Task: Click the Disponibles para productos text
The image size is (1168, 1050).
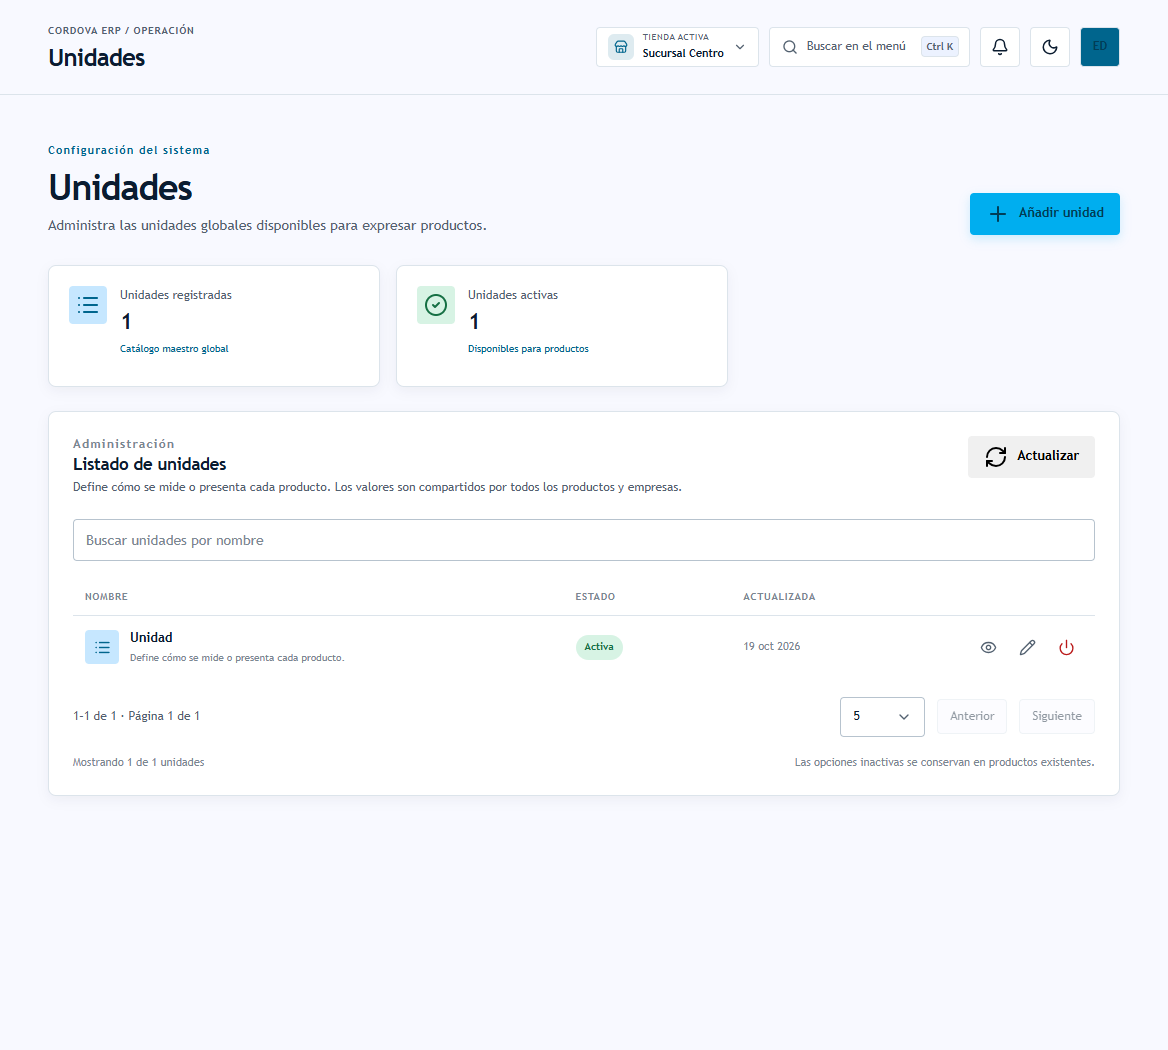Action: tap(528, 349)
